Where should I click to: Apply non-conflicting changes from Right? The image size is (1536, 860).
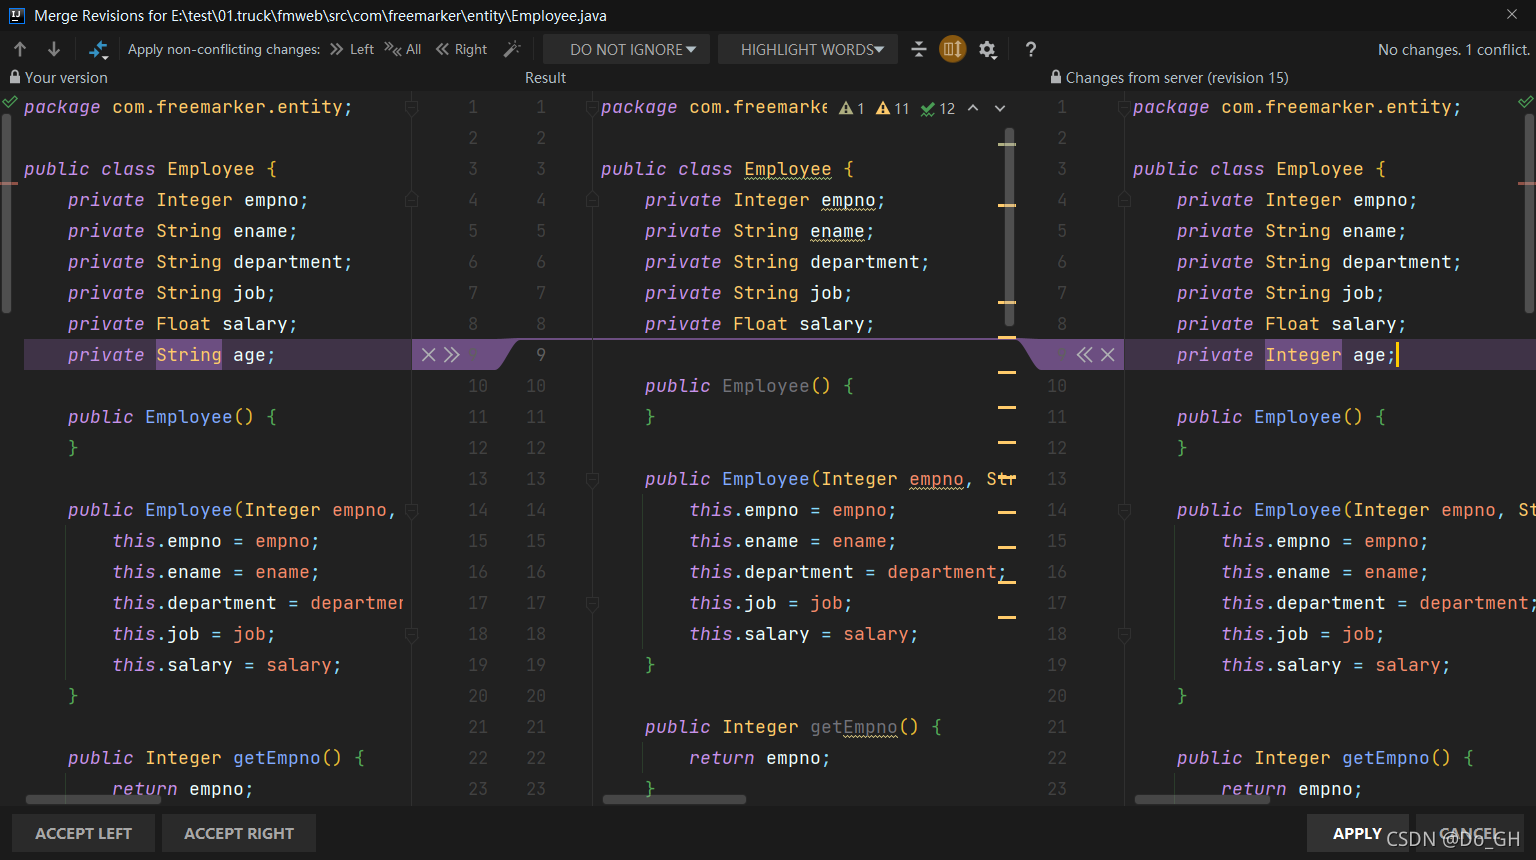462,49
